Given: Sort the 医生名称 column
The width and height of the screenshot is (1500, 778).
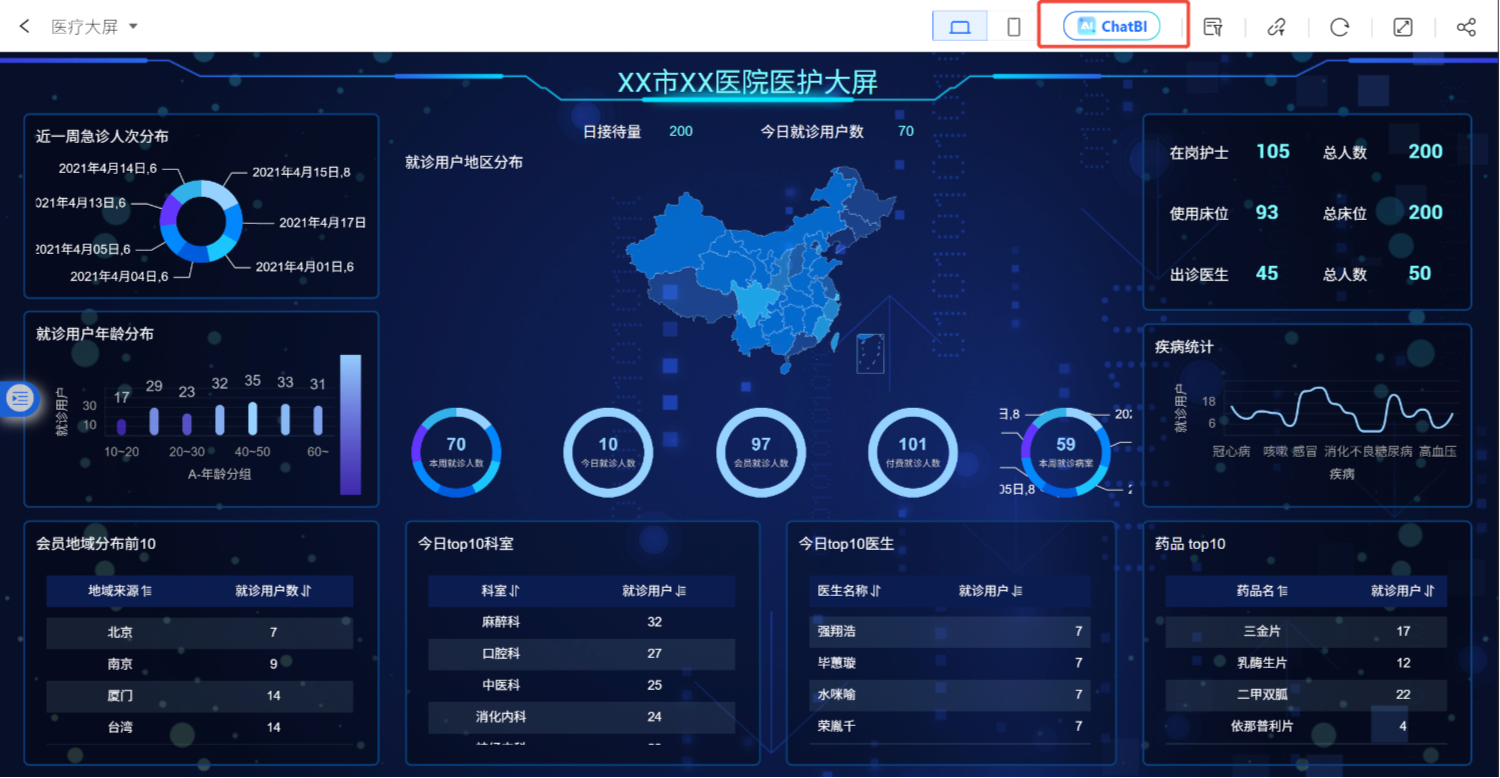Looking at the screenshot, I should coord(875,591).
